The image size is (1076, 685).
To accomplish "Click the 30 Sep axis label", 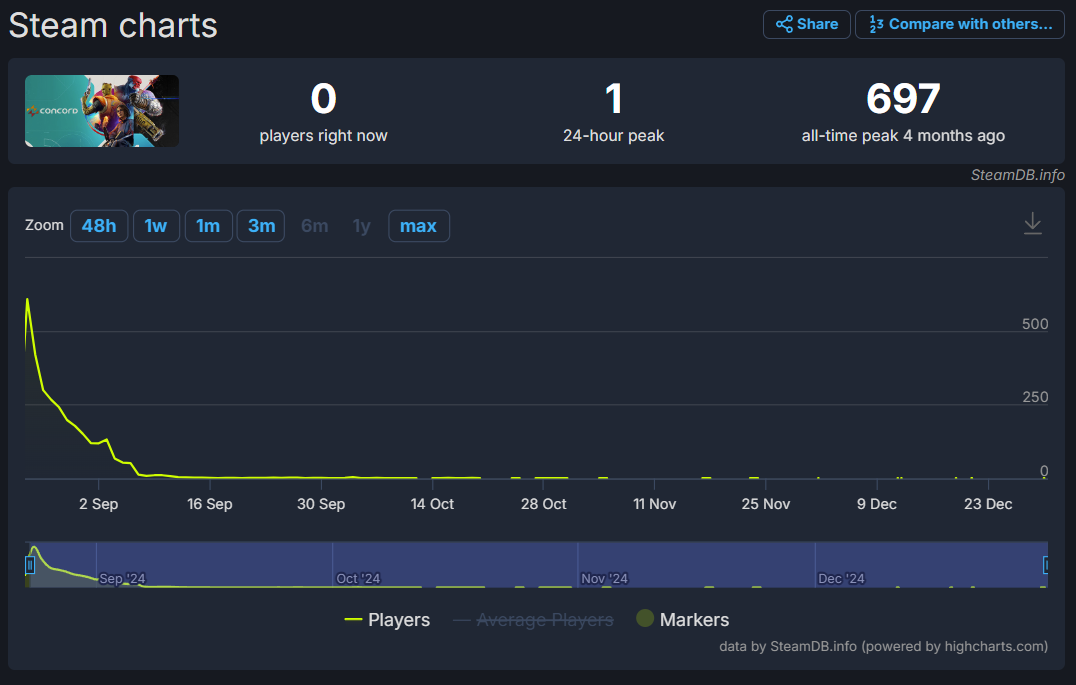I will tap(321, 504).
